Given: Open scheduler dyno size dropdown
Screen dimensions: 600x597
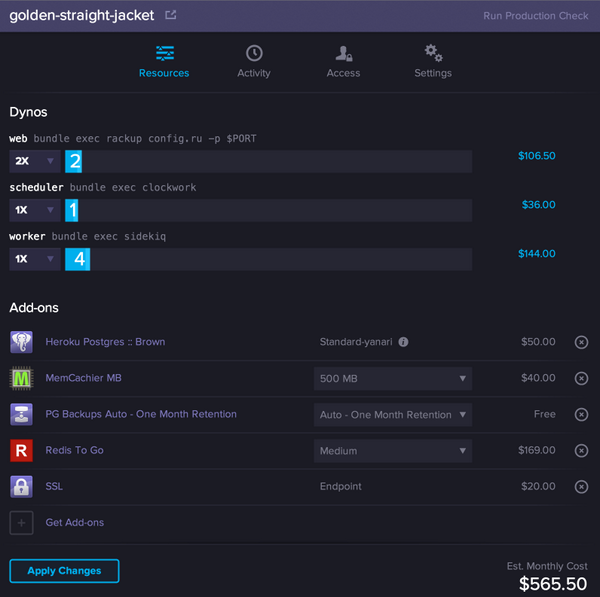Looking at the screenshot, I should tap(35, 210).
